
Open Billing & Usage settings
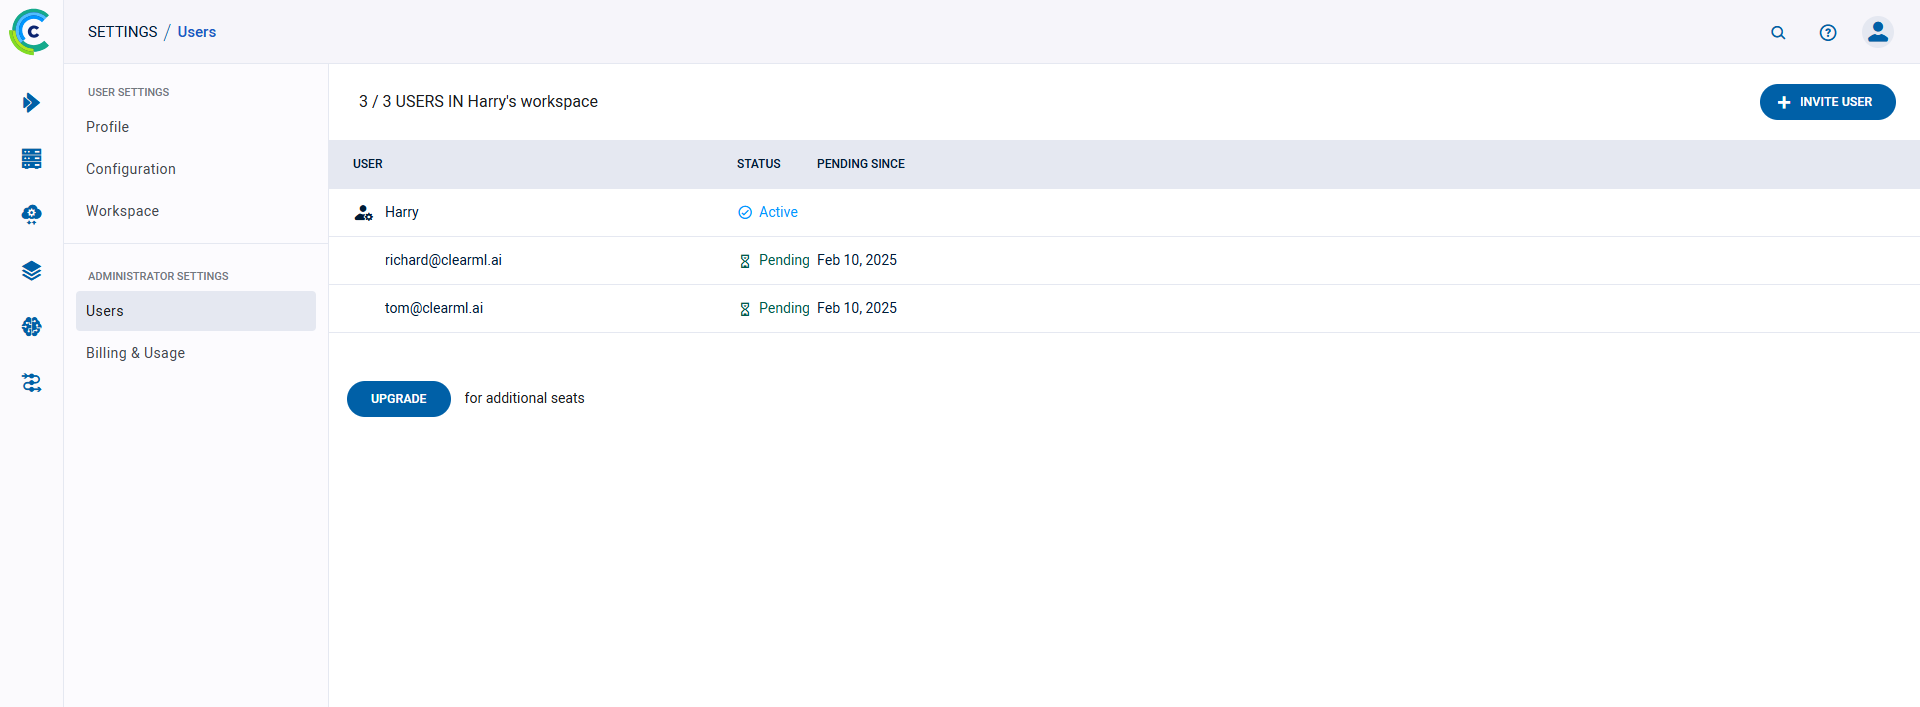coord(135,353)
